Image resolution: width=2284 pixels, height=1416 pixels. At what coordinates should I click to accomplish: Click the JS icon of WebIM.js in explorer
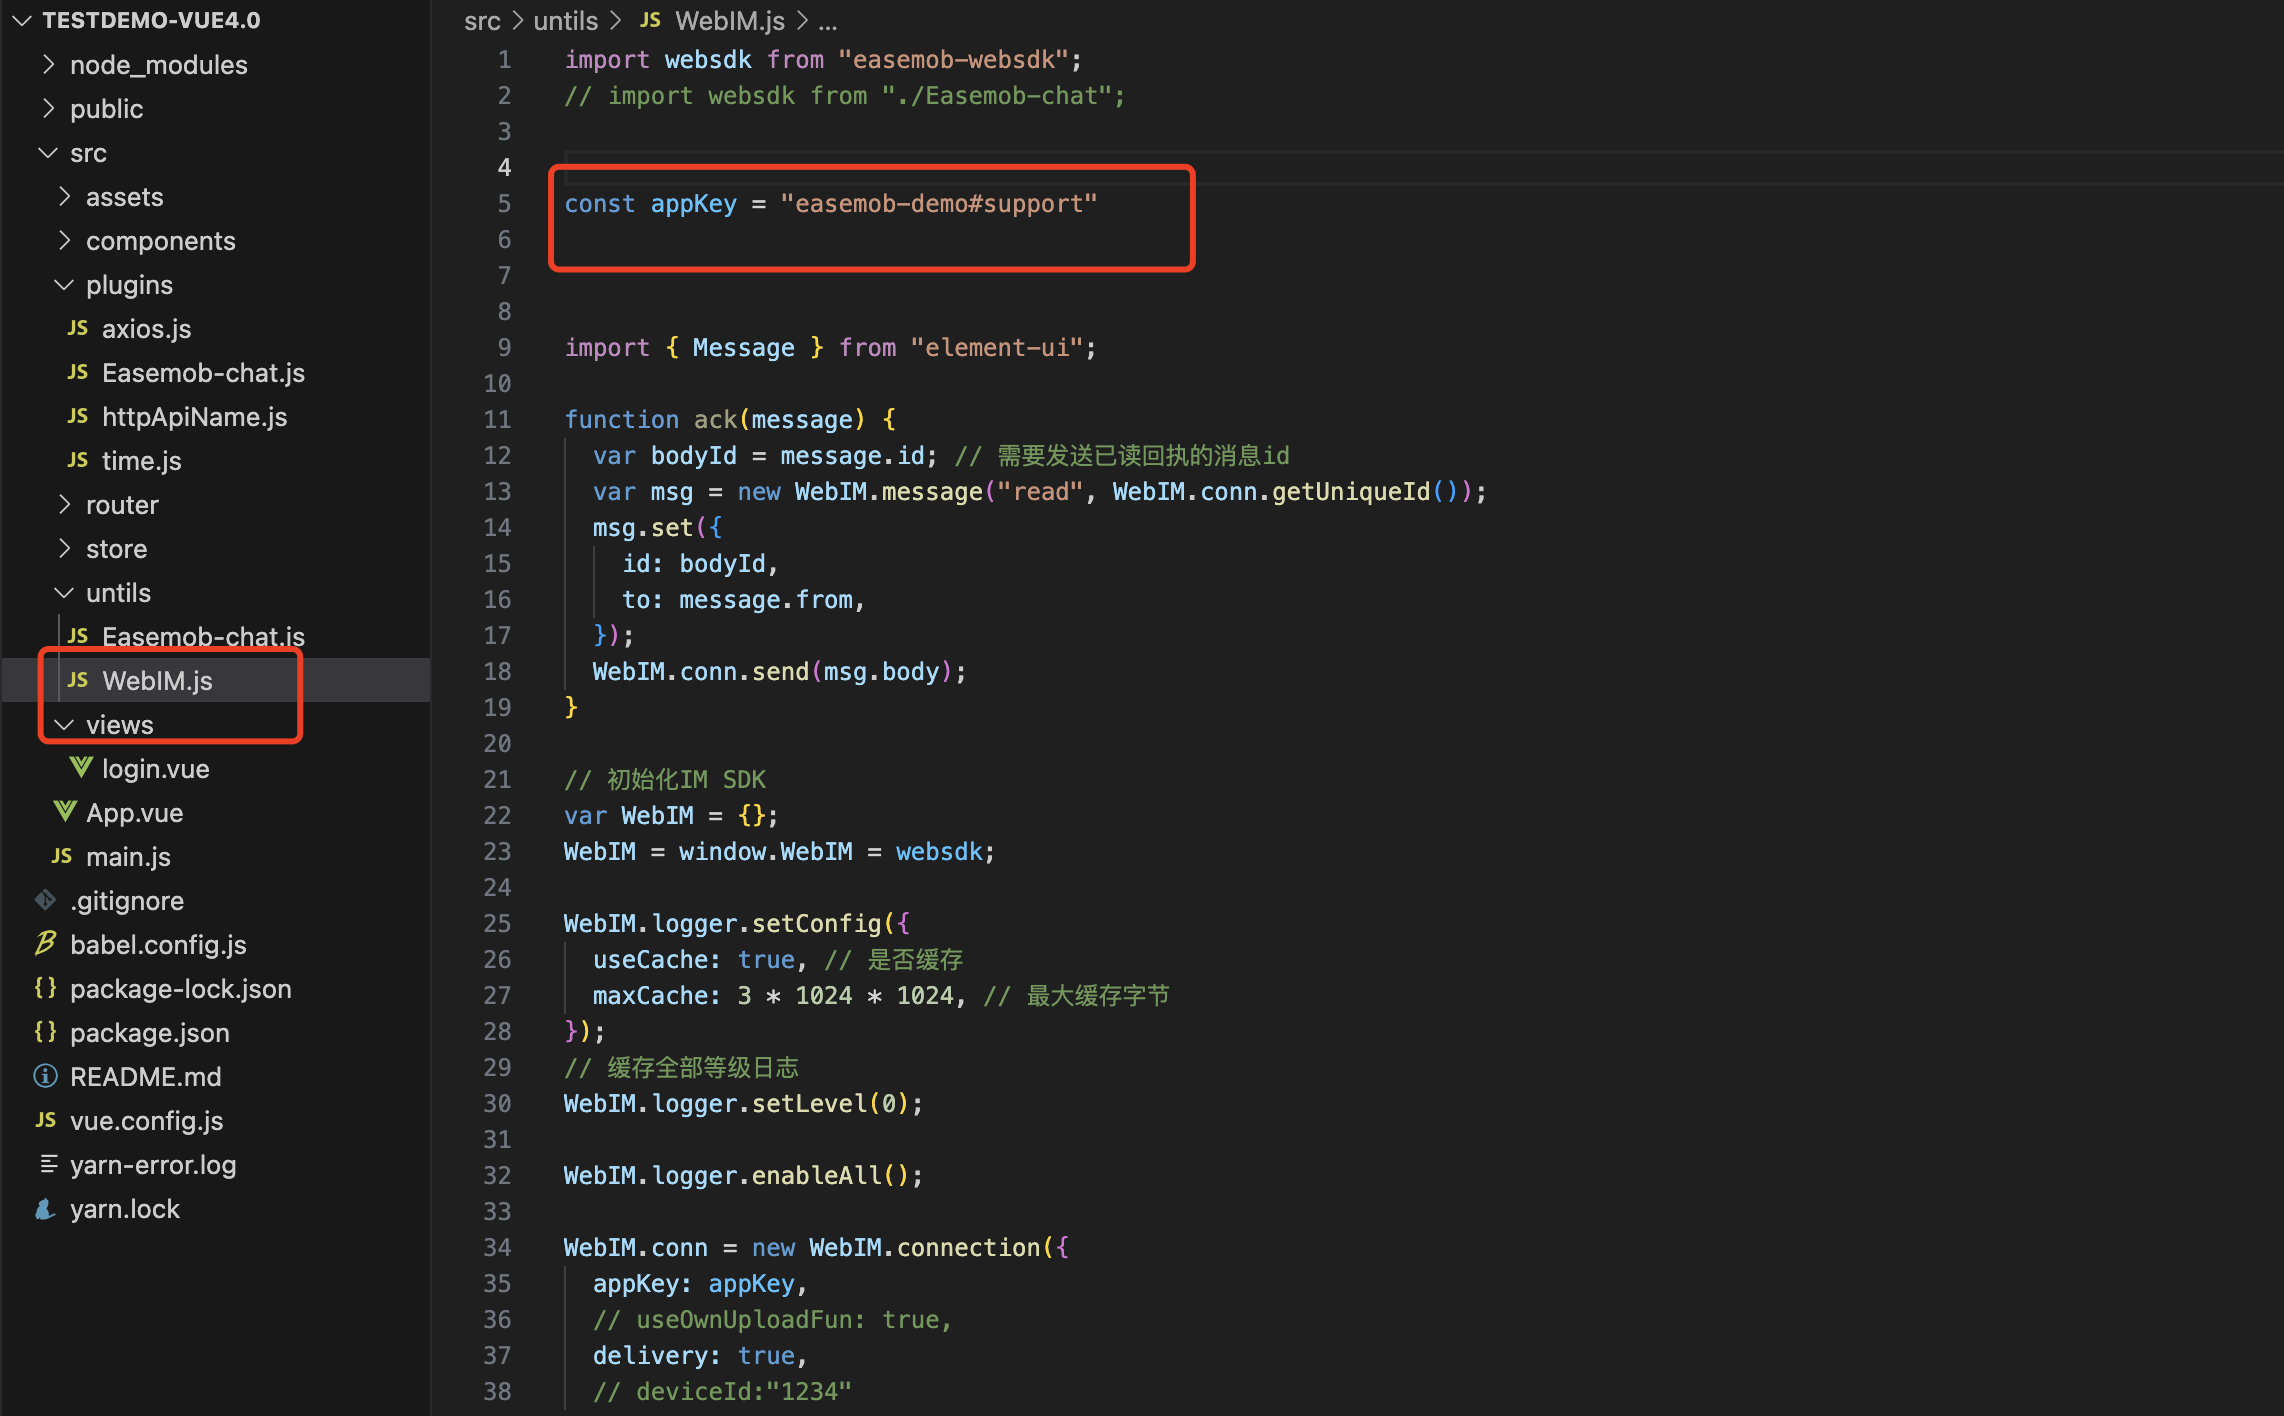77,680
